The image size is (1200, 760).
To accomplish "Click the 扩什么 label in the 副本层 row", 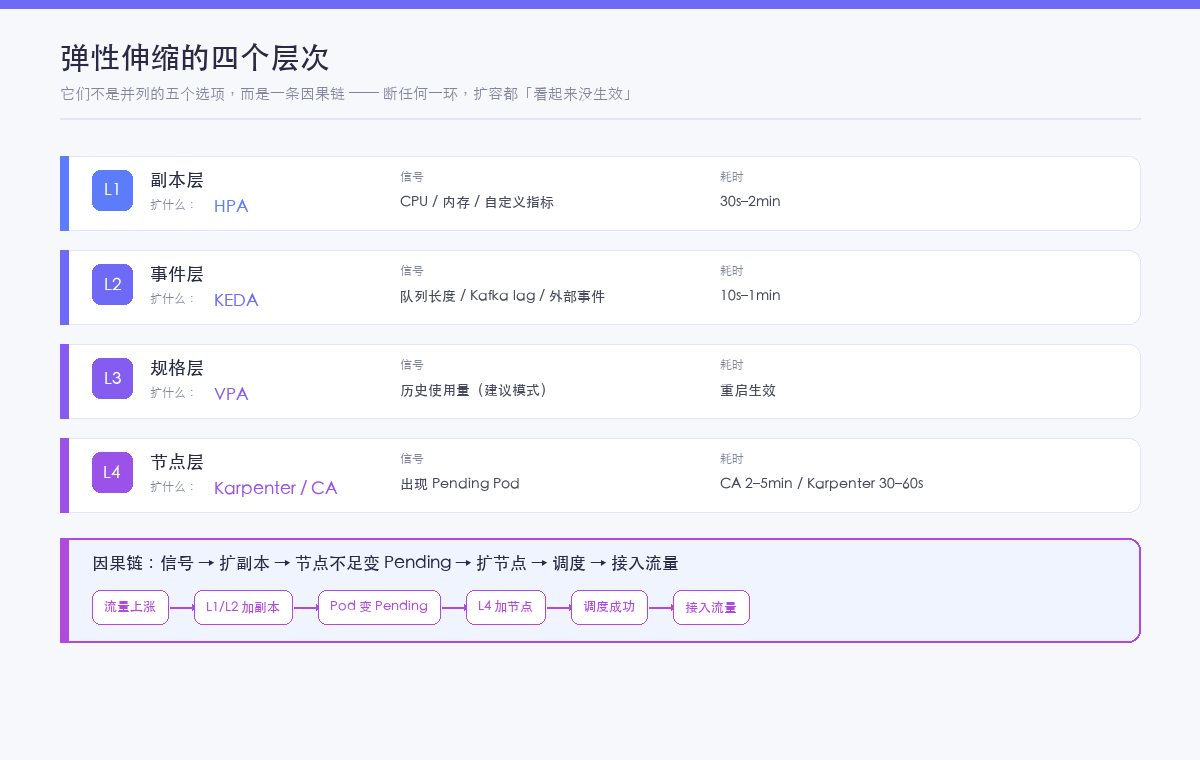I will point(173,205).
